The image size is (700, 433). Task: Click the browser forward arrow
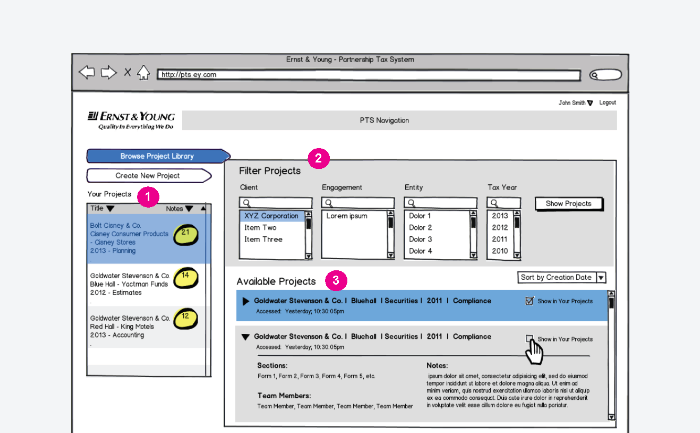pyautogui.click(x=108, y=72)
